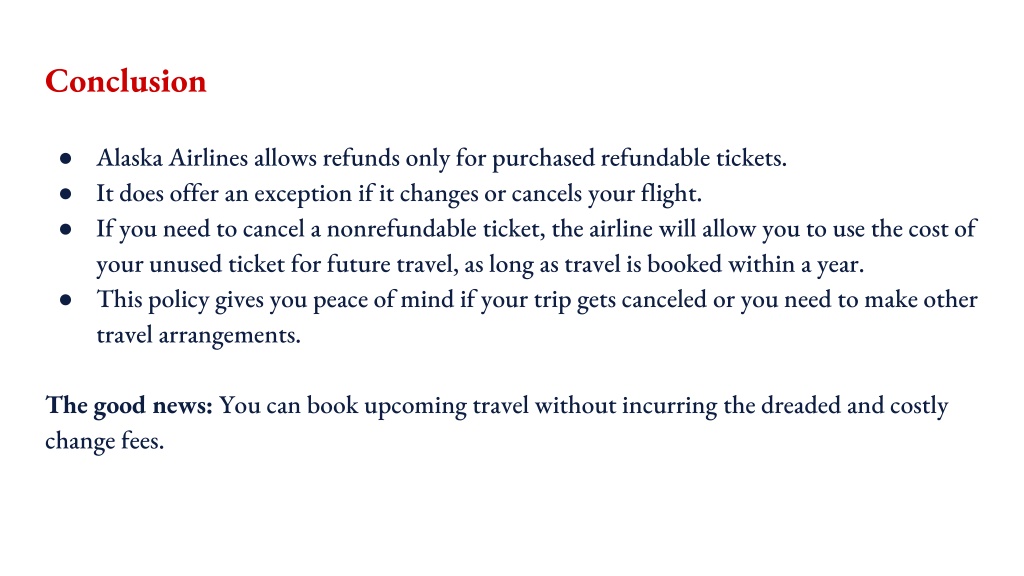The width and height of the screenshot is (1024, 576).
Task: Click the bold 'The good news:' text
Action: coord(129,406)
